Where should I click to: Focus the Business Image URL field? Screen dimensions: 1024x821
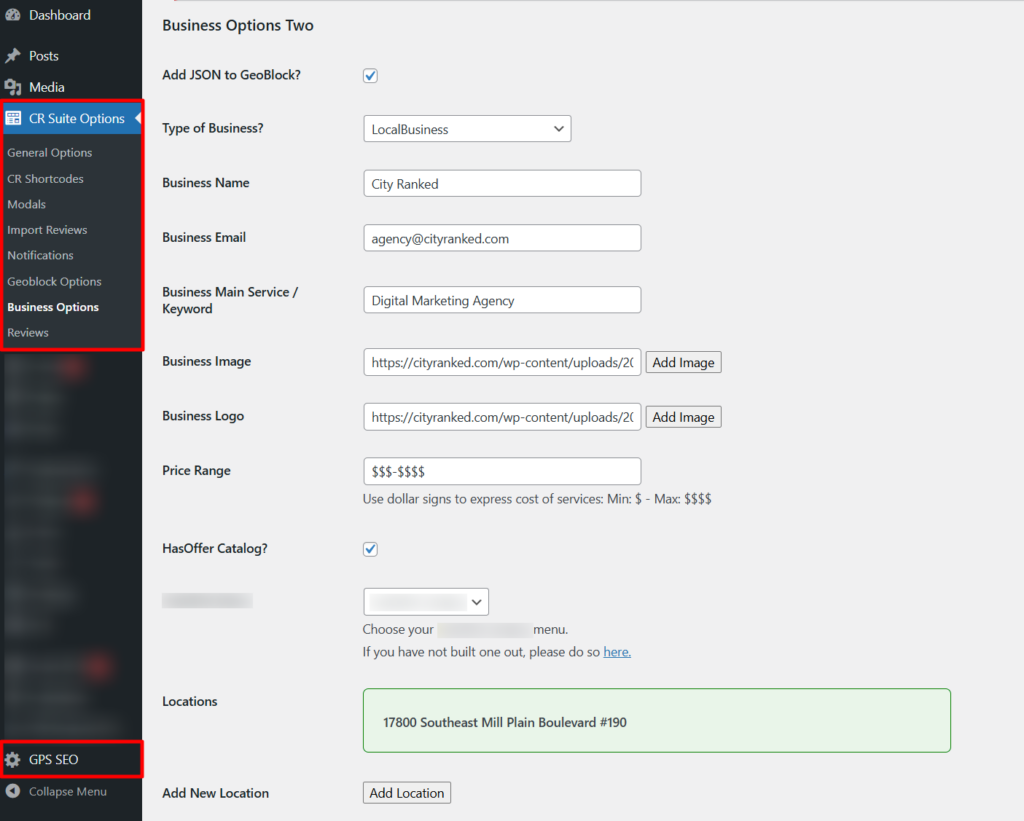pos(502,362)
